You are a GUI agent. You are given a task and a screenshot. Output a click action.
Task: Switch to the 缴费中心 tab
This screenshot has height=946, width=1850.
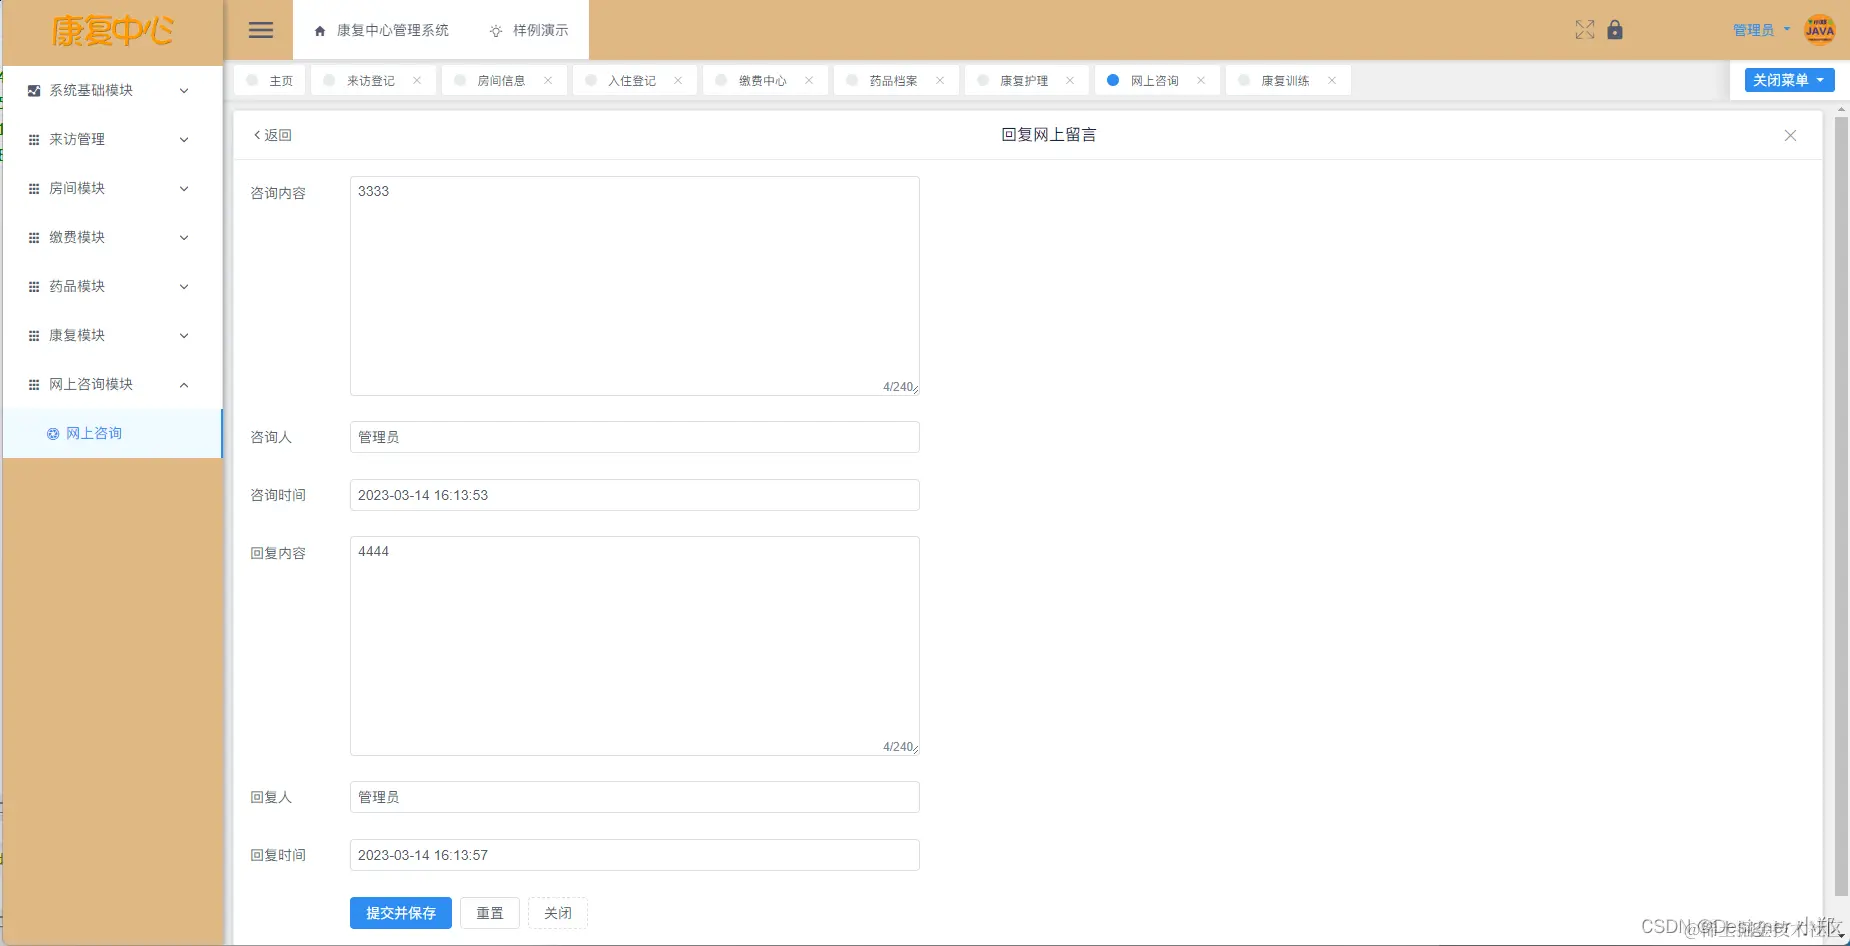tap(763, 80)
